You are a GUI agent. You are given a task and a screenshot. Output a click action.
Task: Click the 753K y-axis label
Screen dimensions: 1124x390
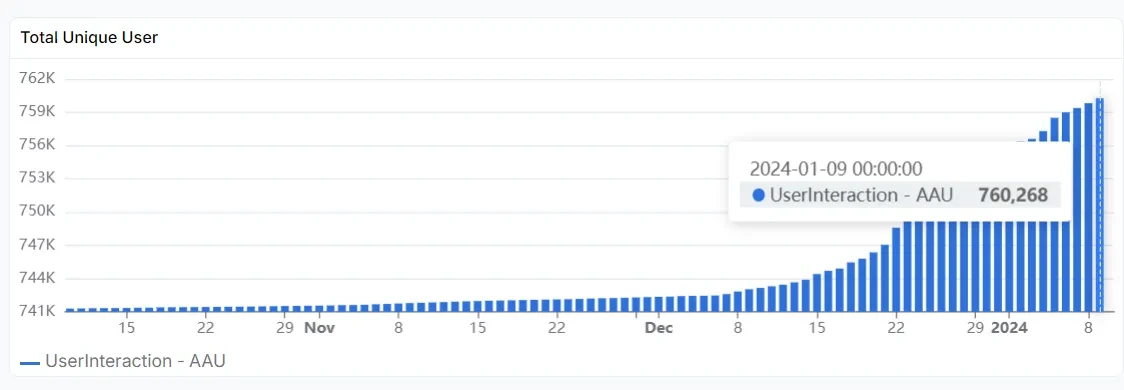(x=38, y=178)
